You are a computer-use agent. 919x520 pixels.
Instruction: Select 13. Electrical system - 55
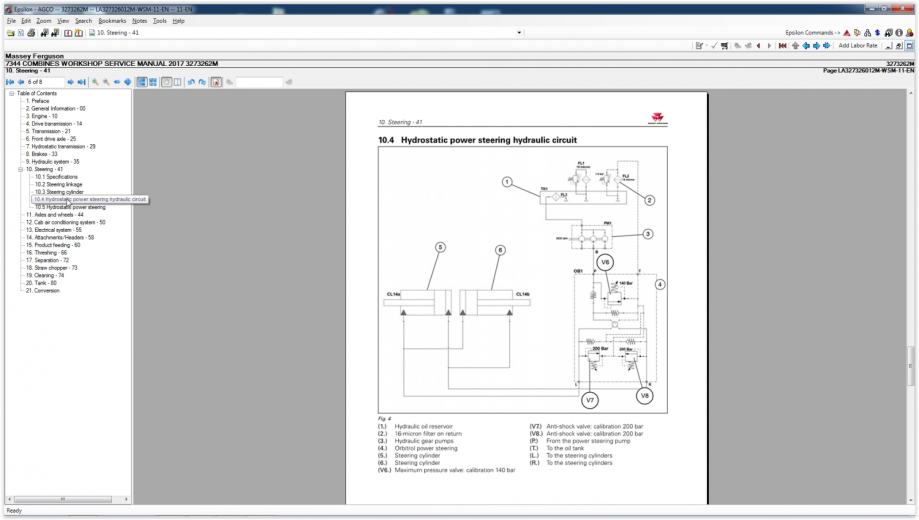pyautogui.click(x=53, y=230)
